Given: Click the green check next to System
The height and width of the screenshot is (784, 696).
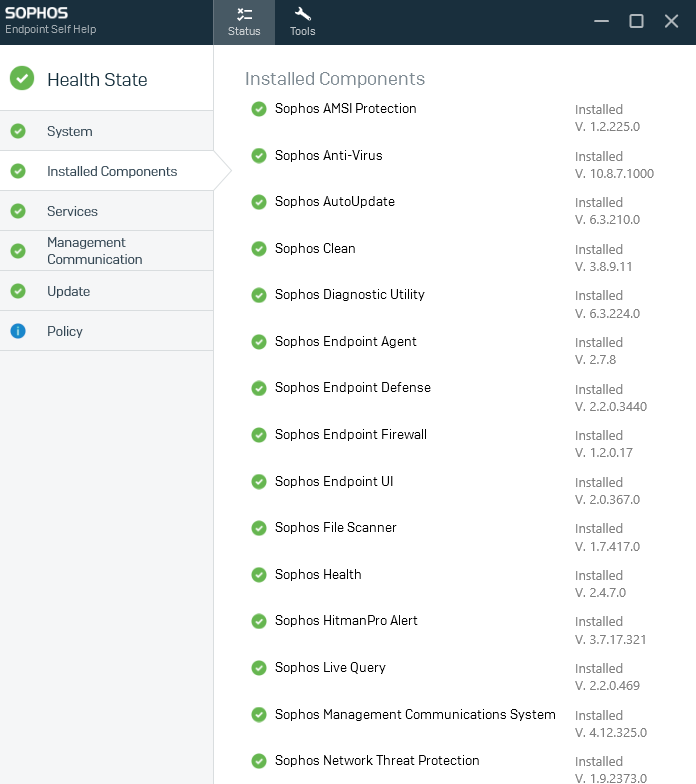Looking at the screenshot, I should coord(18,131).
